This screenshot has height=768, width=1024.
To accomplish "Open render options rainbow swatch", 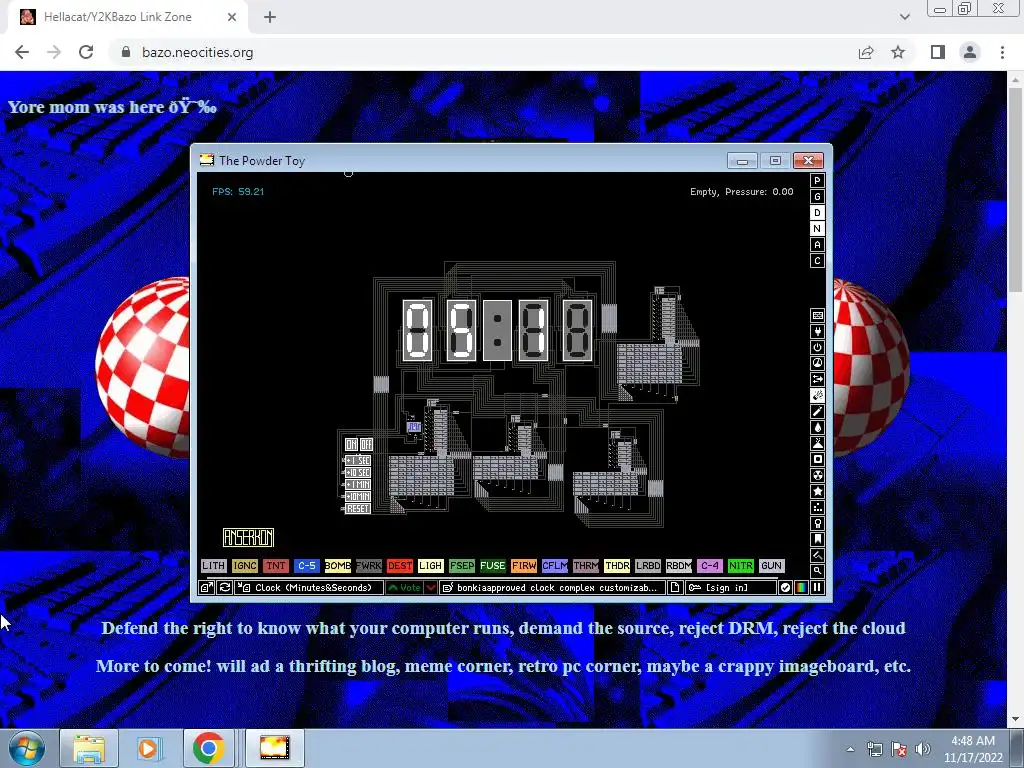I will 801,588.
